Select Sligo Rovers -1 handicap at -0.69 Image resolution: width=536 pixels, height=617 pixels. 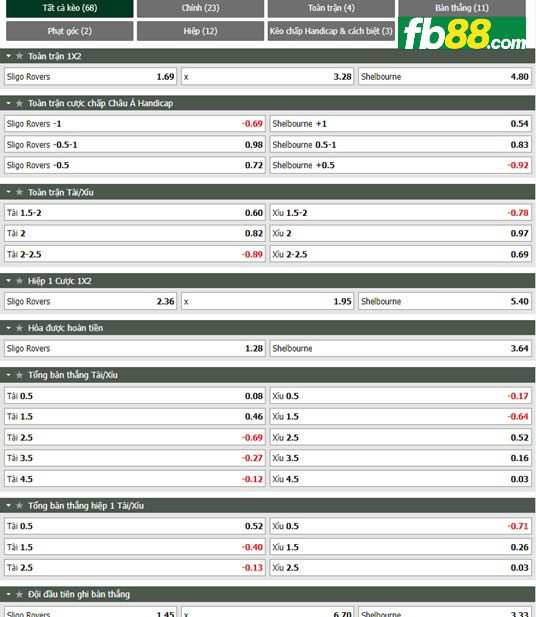(135, 124)
